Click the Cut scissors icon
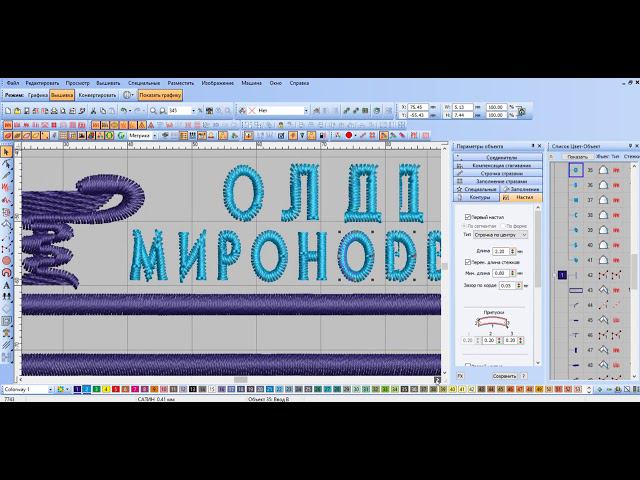The image size is (640, 480). click(93, 111)
